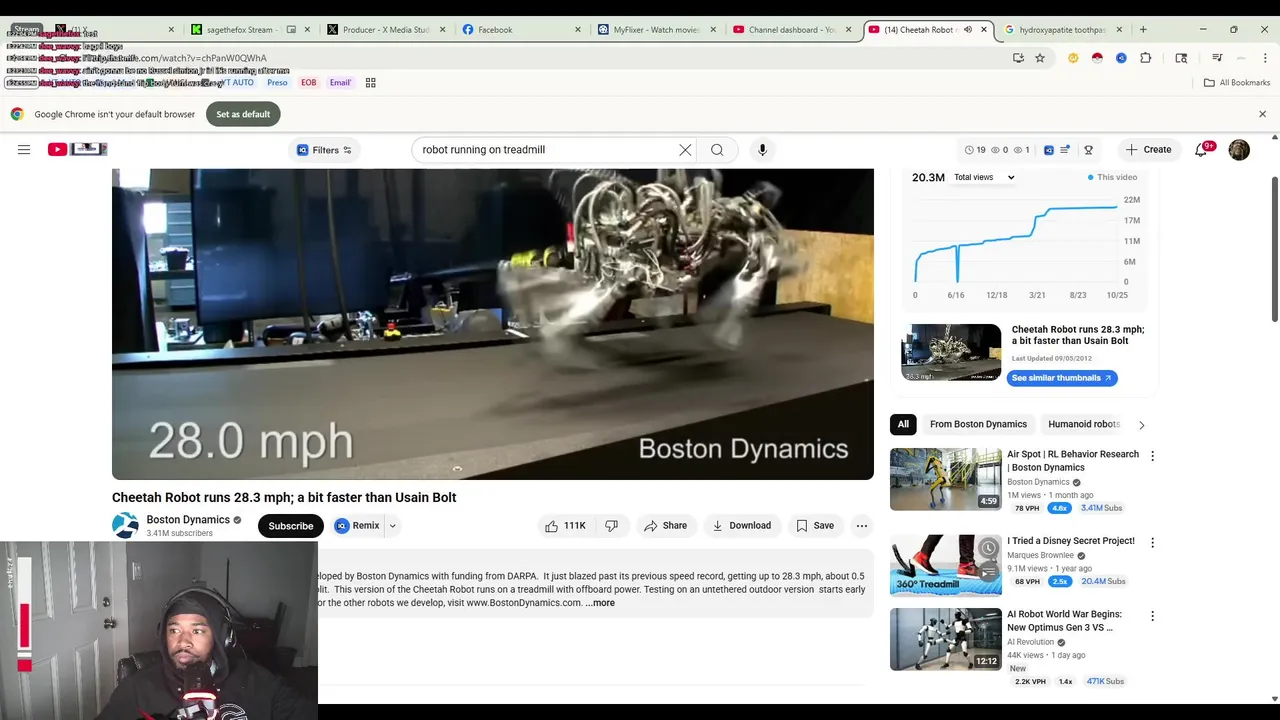Open the account avatar menu

tap(1239, 150)
